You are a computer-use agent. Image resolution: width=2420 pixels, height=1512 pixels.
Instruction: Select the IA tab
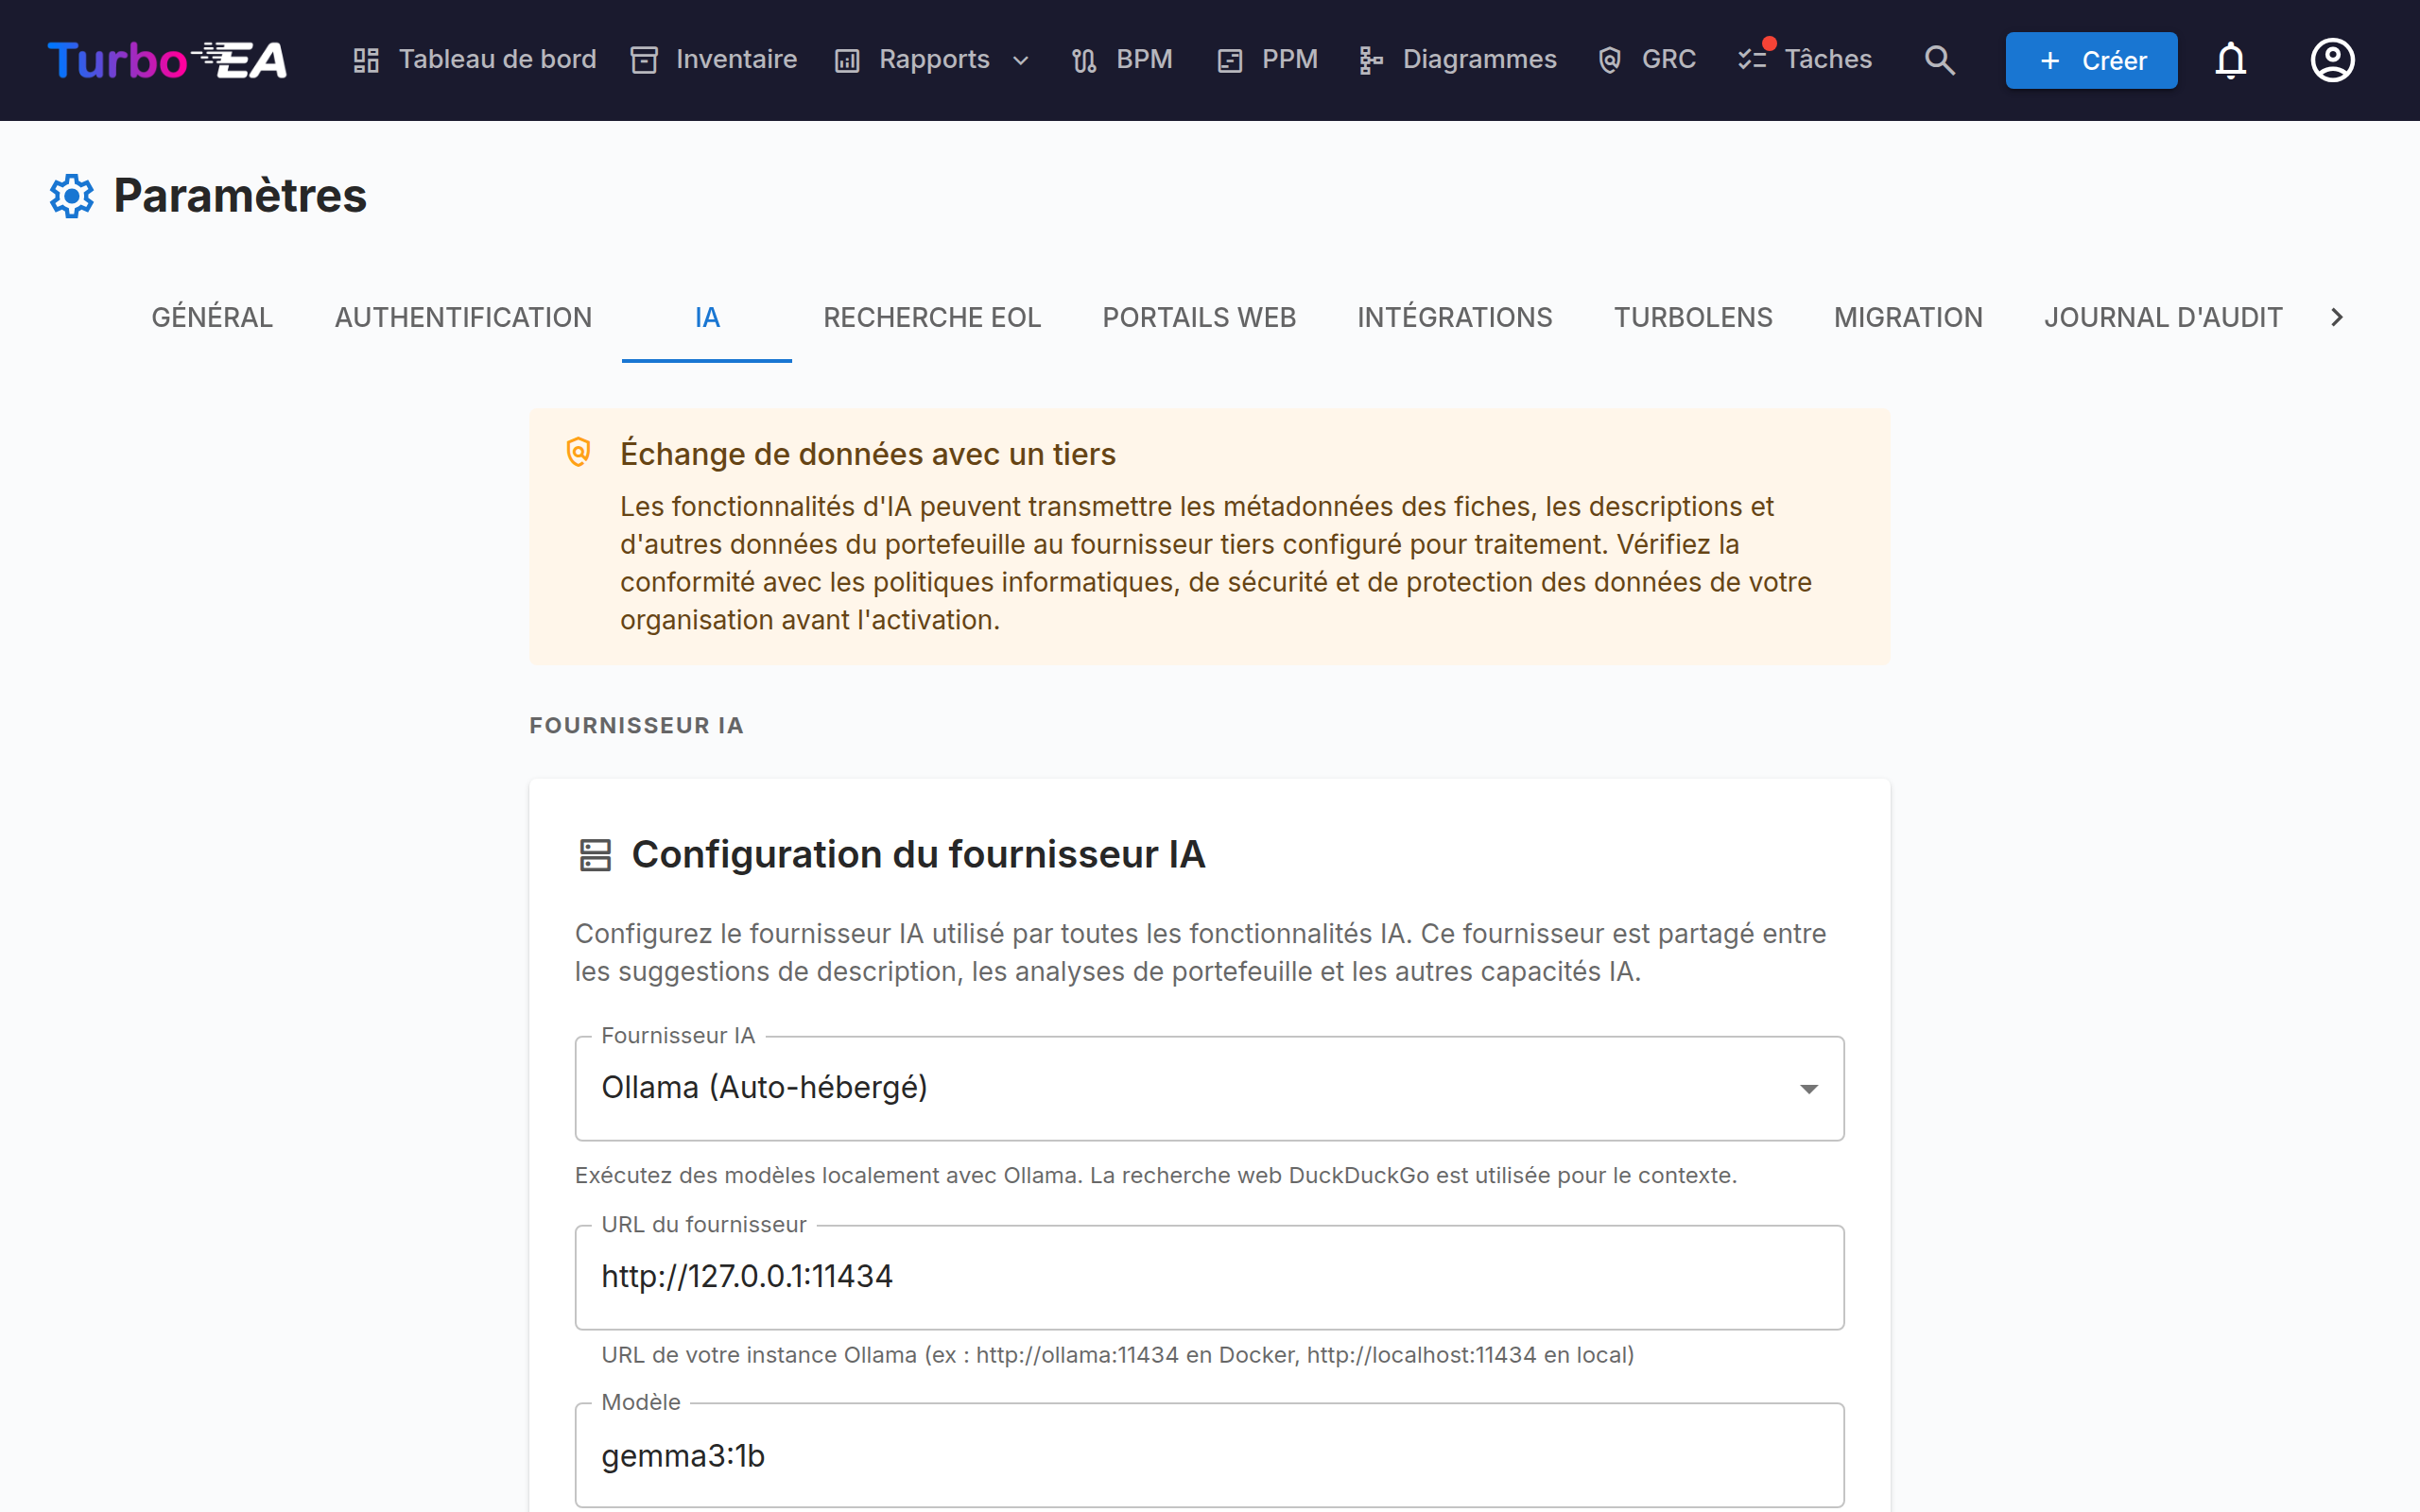pyautogui.click(x=707, y=317)
